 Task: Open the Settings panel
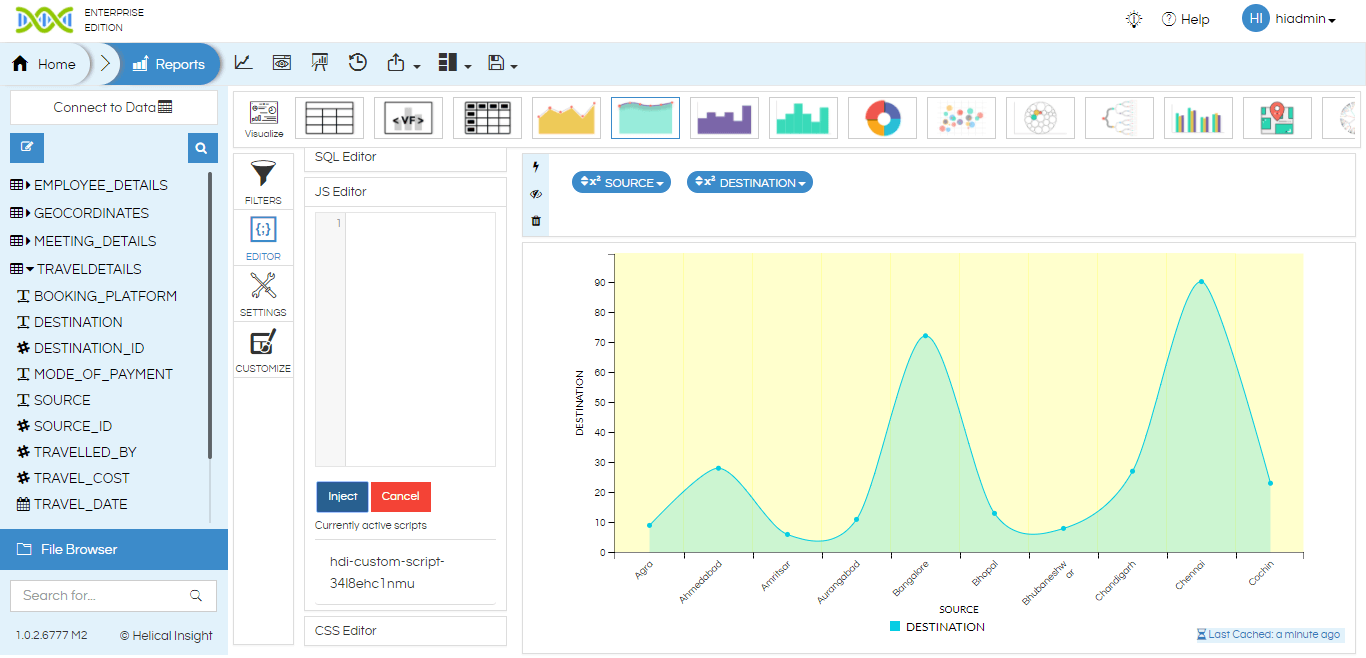(x=263, y=294)
